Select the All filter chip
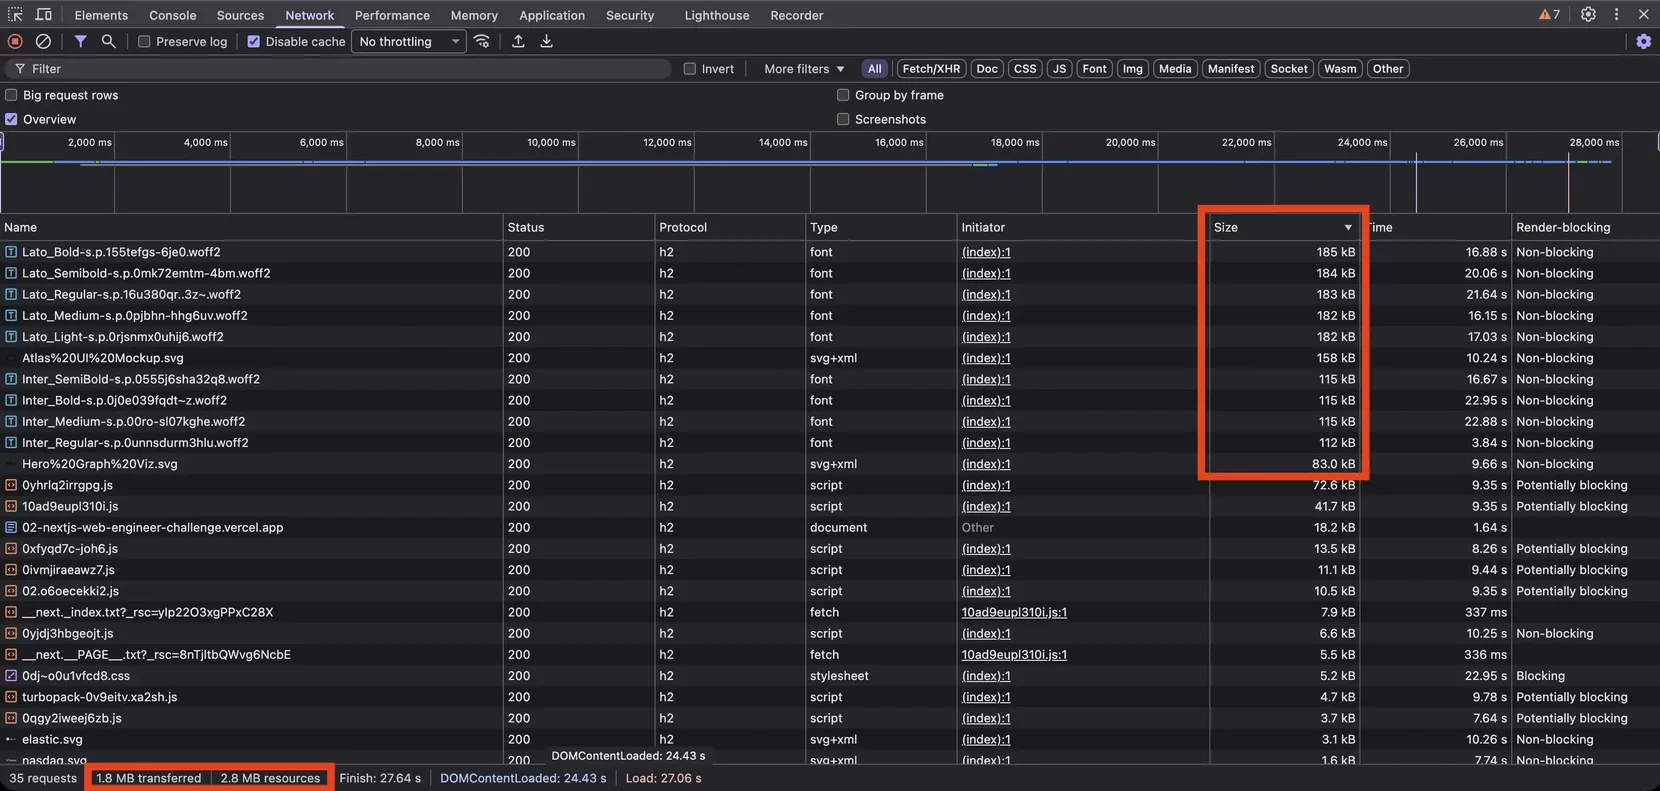Viewport: 1660px width, 791px height. pos(875,69)
